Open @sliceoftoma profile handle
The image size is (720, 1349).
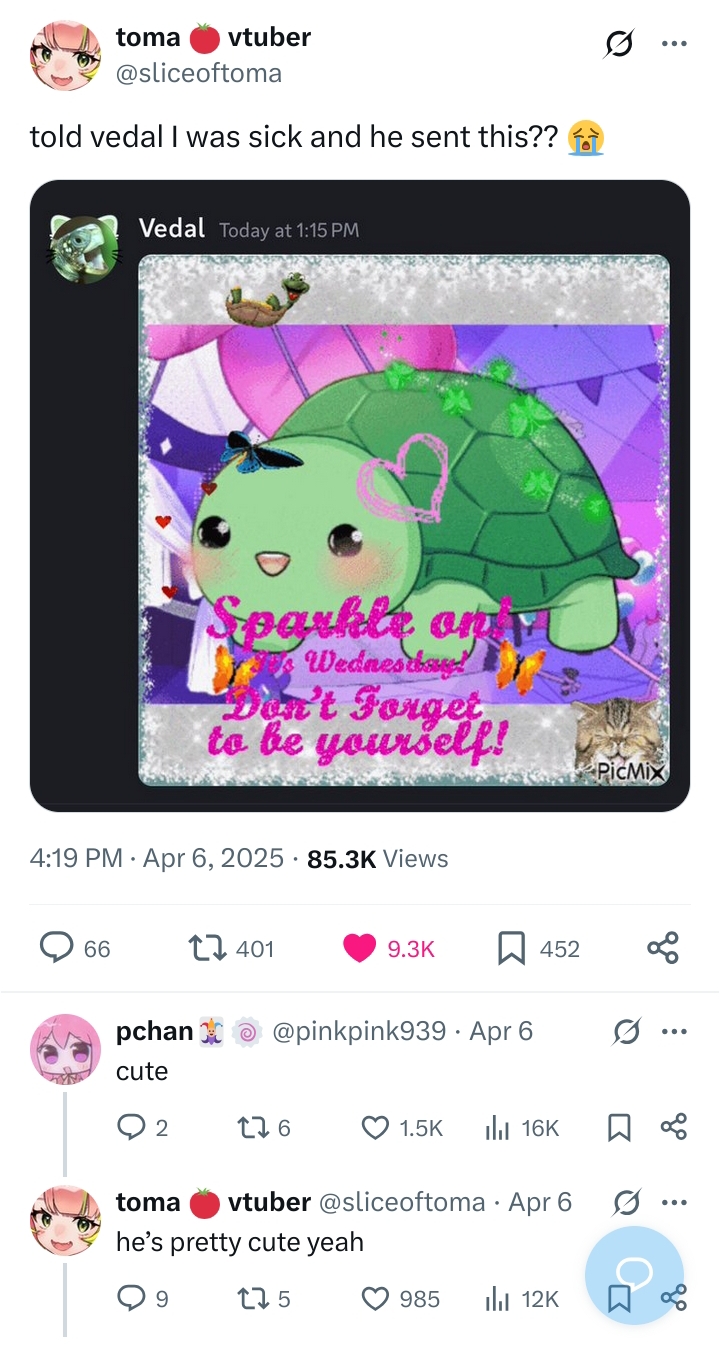click(x=199, y=73)
